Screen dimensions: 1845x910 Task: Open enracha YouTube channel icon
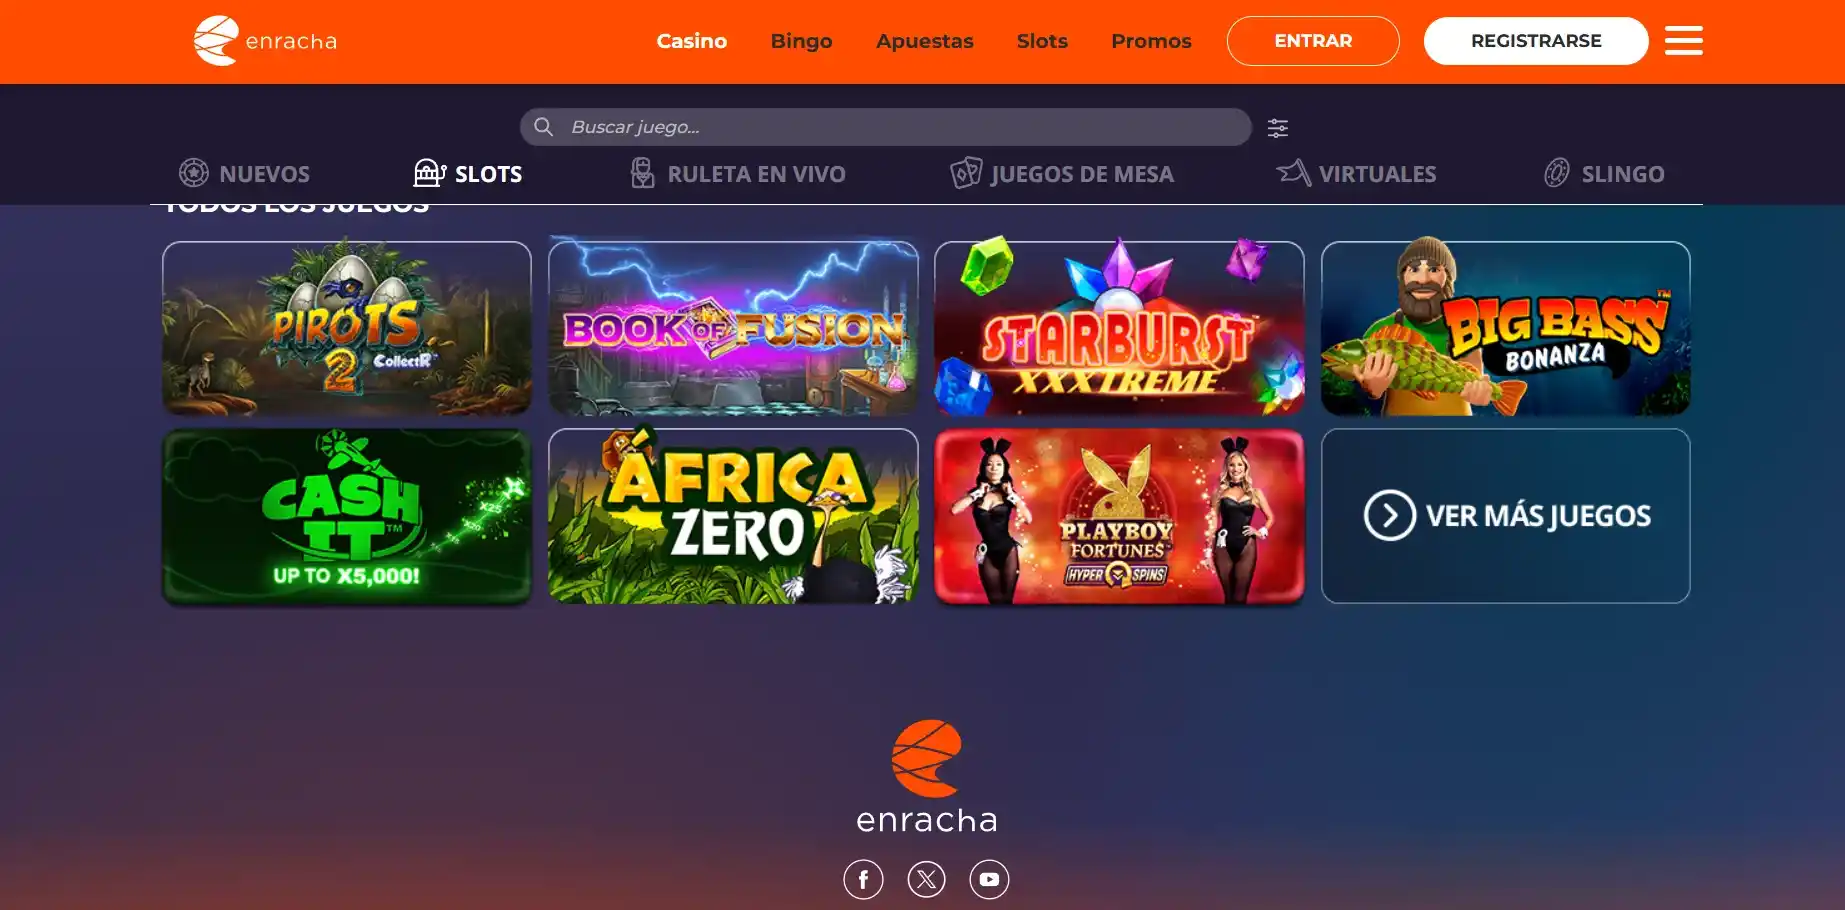click(989, 879)
